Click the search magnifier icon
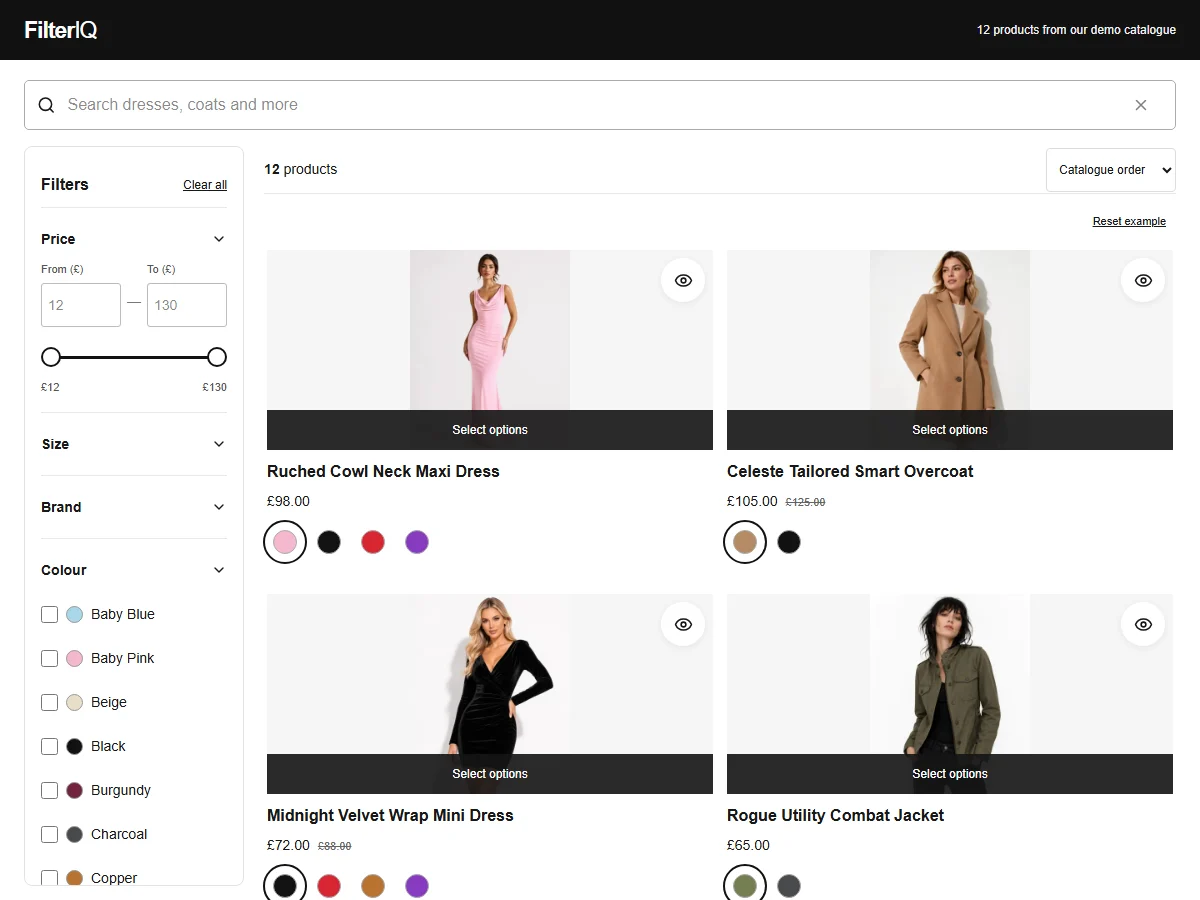 point(46,105)
